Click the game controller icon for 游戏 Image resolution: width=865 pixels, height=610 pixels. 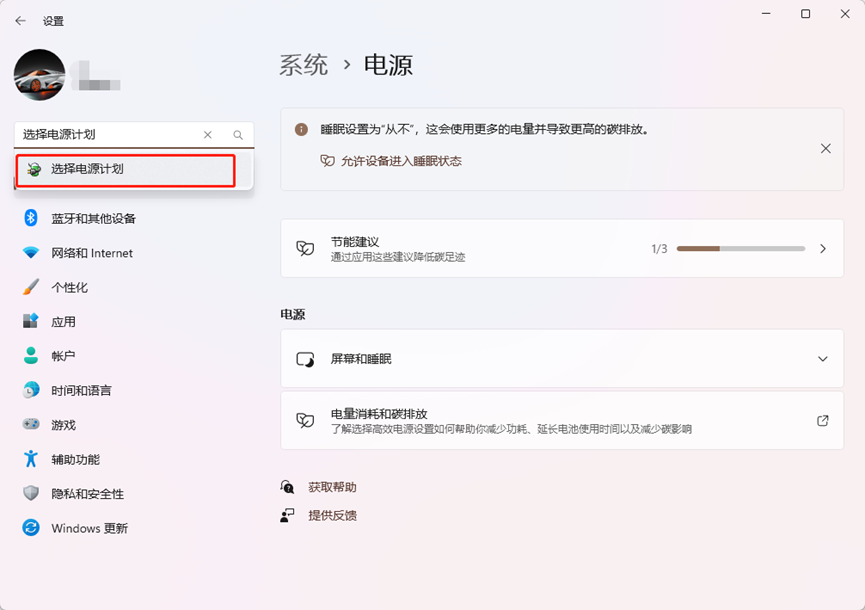(31, 425)
